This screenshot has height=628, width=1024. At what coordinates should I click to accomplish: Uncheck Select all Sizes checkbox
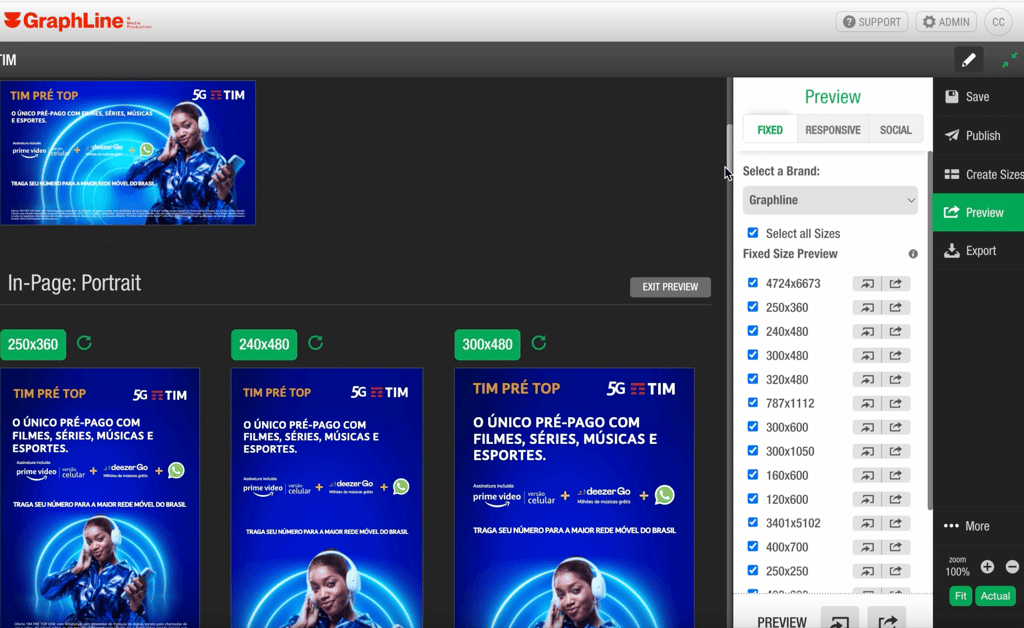(753, 233)
